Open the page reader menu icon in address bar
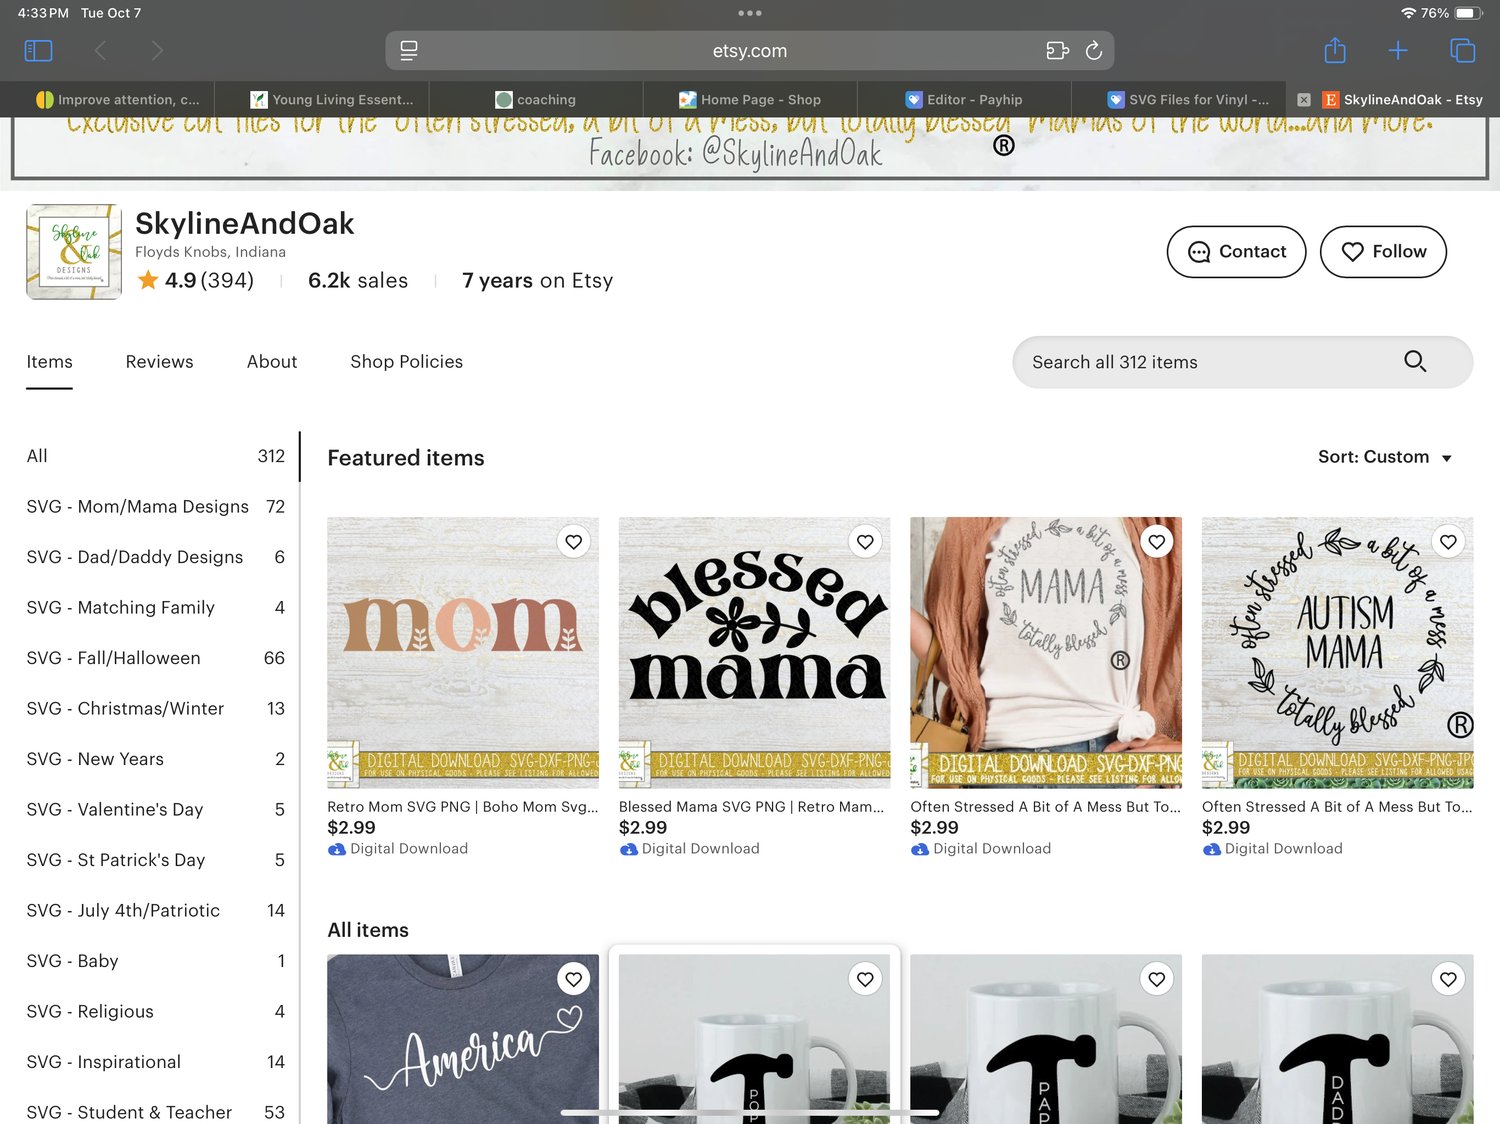The width and height of the screenshot is (1500, 1124). 409,50
